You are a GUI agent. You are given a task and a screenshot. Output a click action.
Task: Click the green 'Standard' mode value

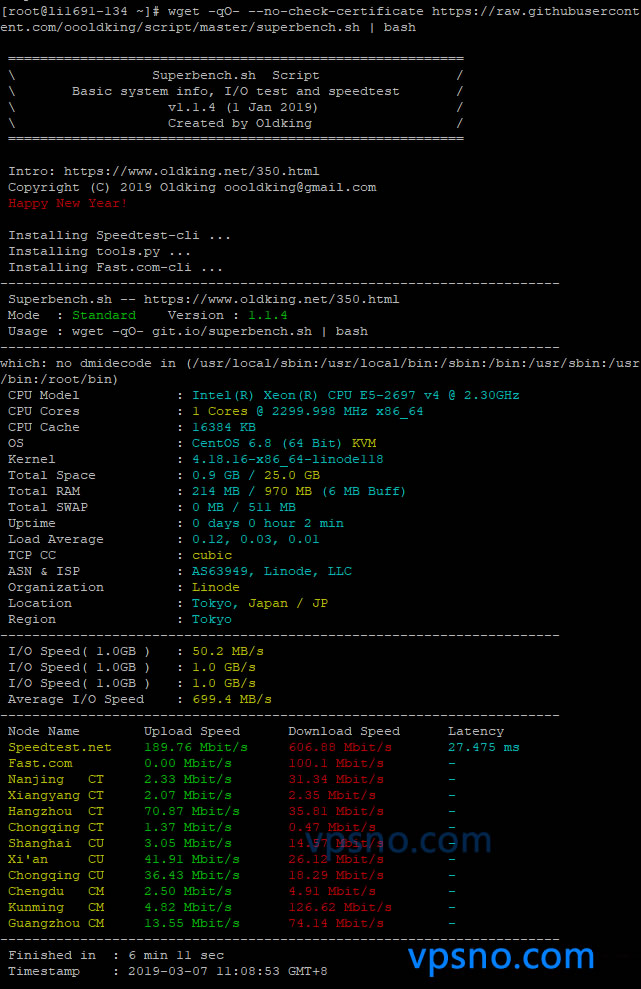pos(103,315)
